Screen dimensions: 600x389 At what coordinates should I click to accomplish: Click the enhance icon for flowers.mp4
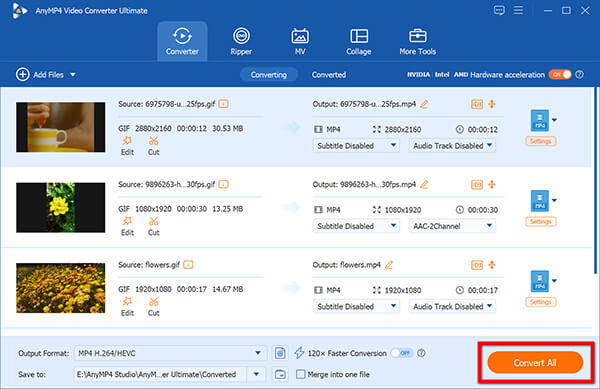pos(492,265)
